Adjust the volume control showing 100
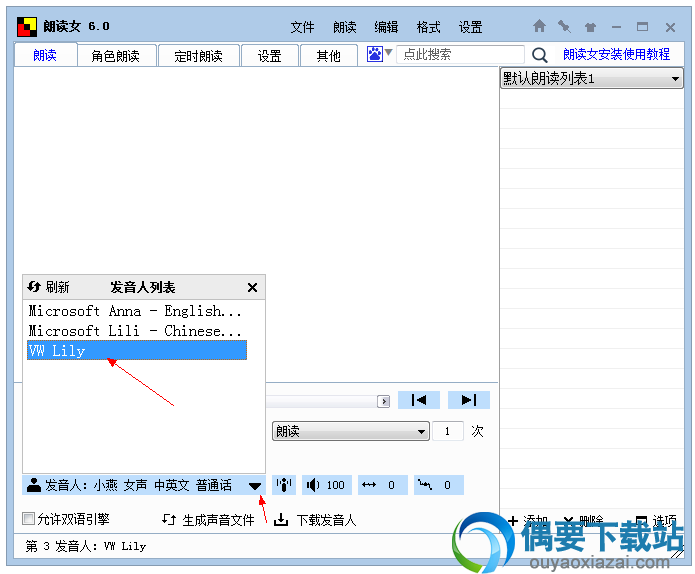Image resolution: width=695 pixels, height=574 pixels. 327,485
